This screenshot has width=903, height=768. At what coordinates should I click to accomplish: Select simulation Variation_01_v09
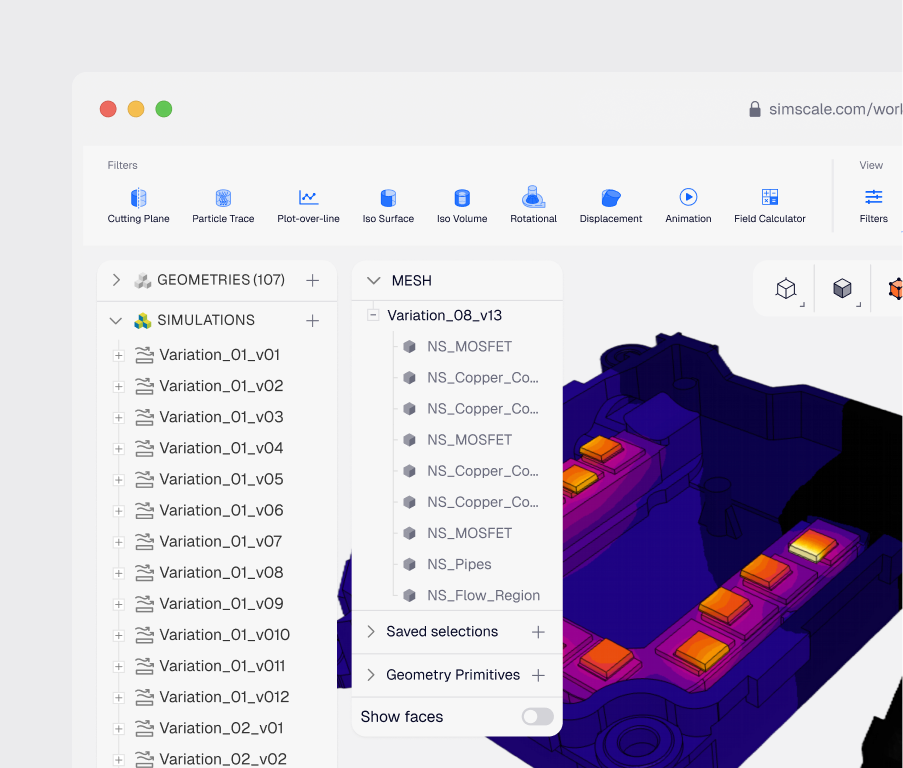[x=221, y=603]
